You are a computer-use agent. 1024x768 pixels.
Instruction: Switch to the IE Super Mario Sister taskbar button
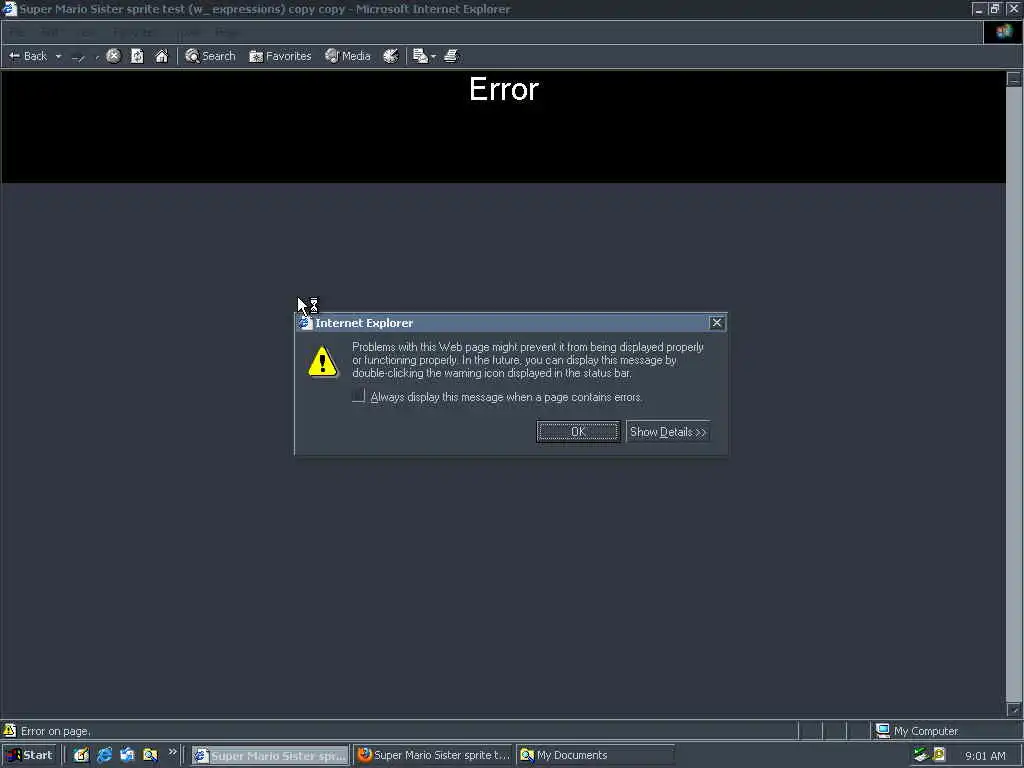point(270,756)
